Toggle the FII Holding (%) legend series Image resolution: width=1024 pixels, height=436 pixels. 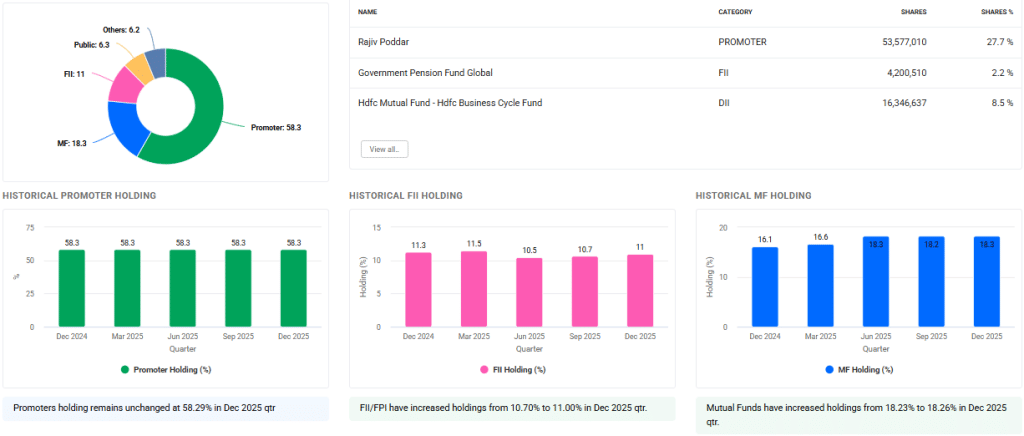517,369
